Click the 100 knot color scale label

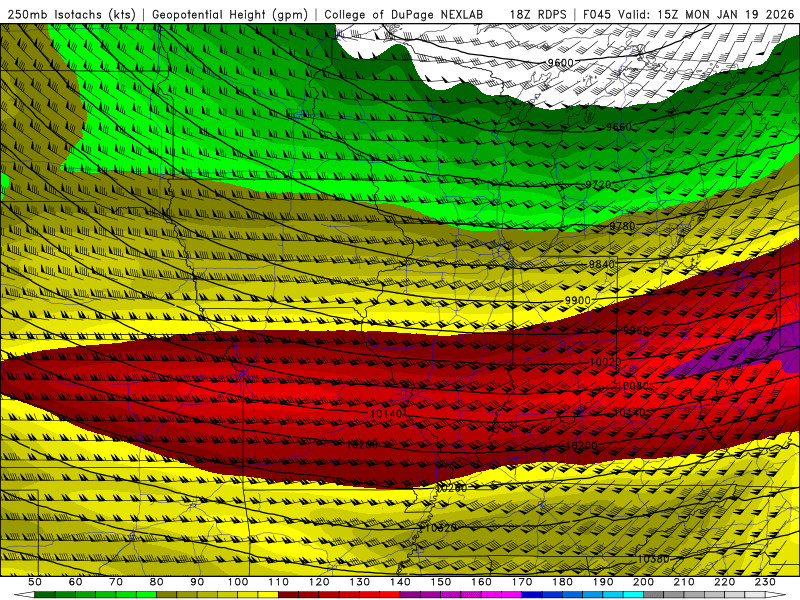[238, 582]
